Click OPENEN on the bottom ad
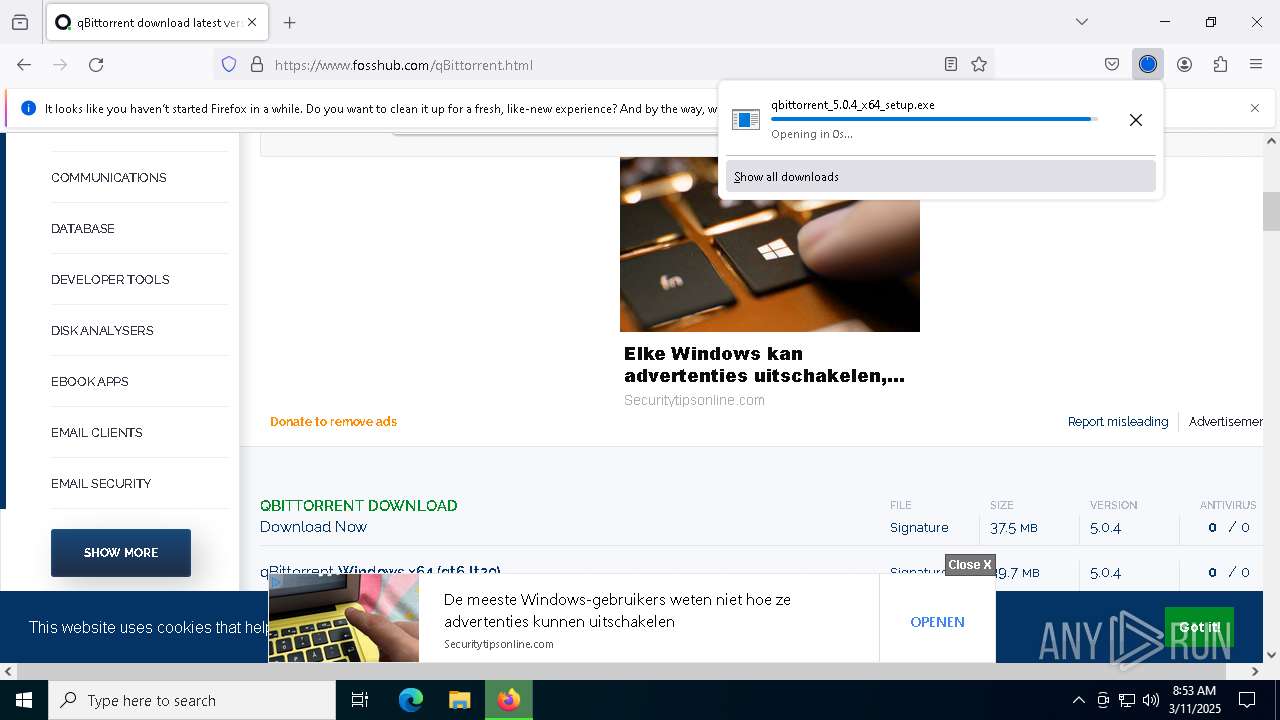The height and width of the screenshot is (720, 1280). 937,622
